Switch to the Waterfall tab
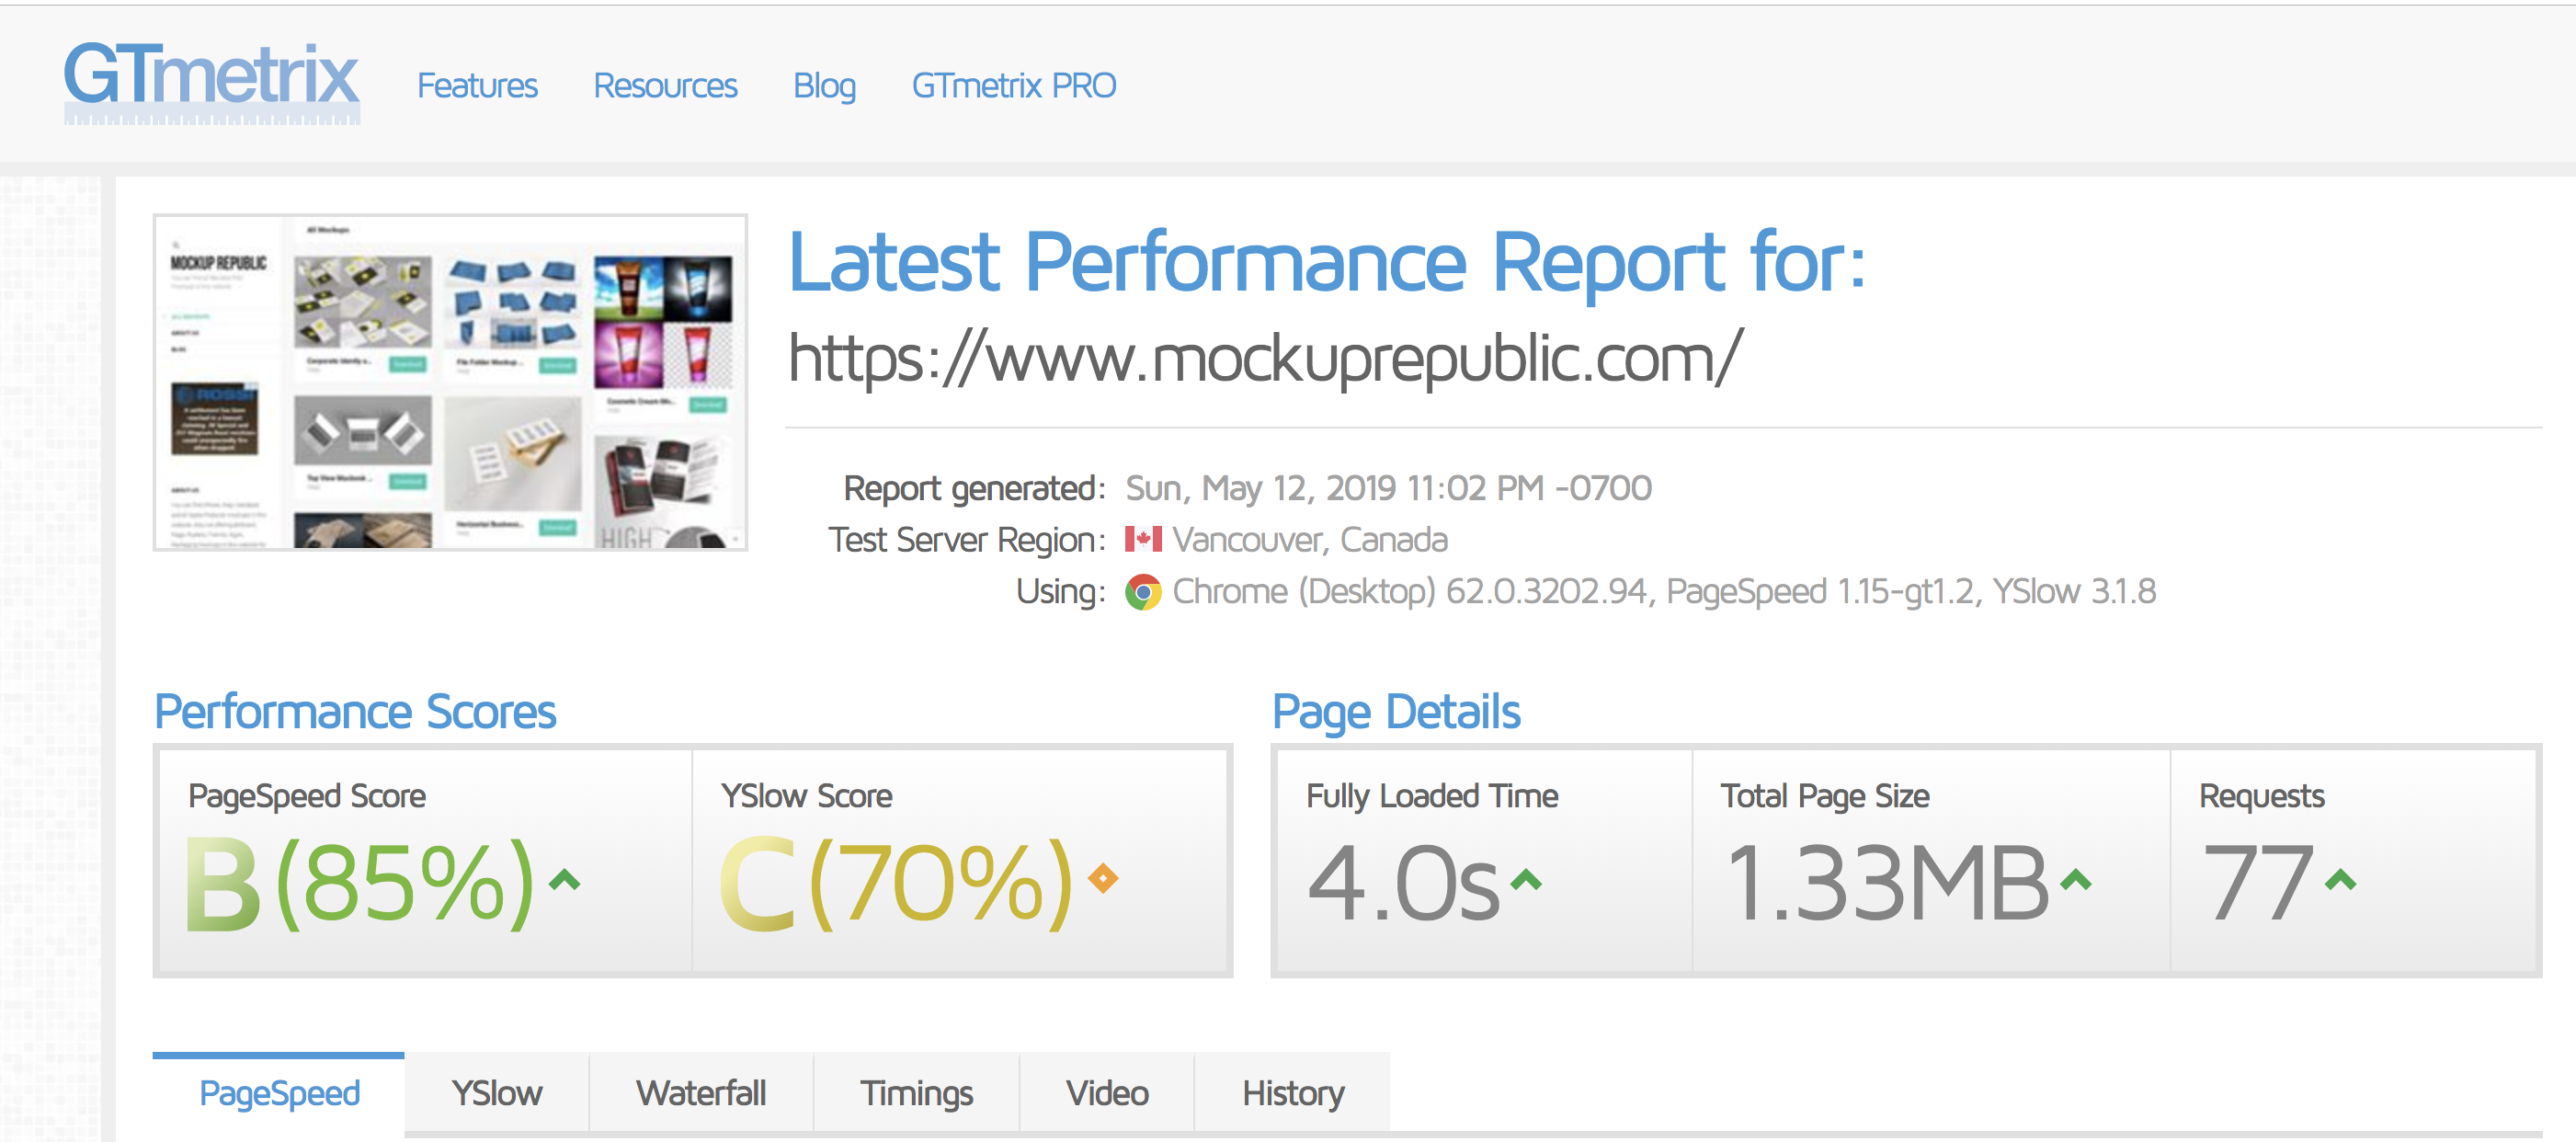This screenshot has height=1142, width=2576. coord(701,1093)
